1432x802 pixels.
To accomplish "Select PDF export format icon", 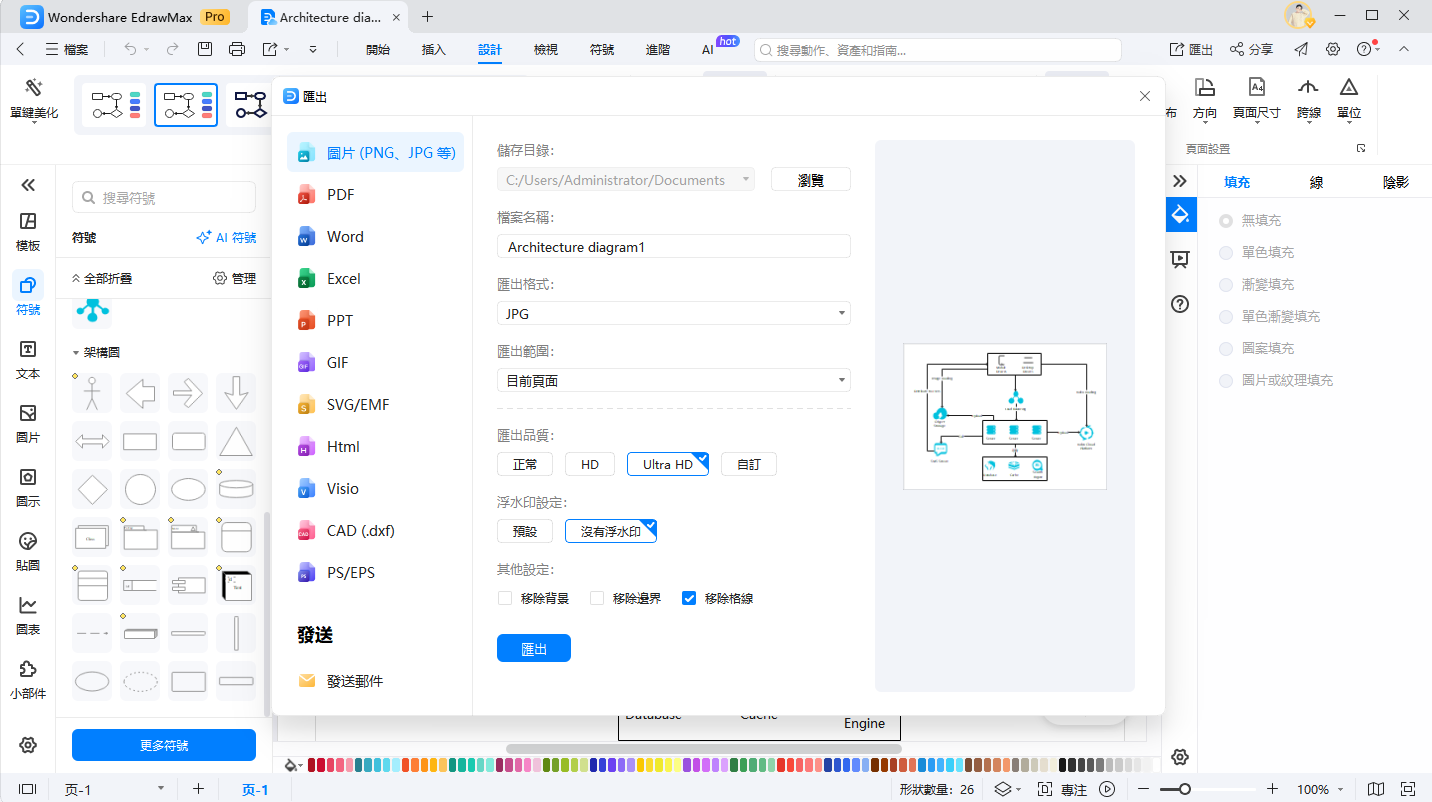I will pyautogui.click(x=307, y=195).
